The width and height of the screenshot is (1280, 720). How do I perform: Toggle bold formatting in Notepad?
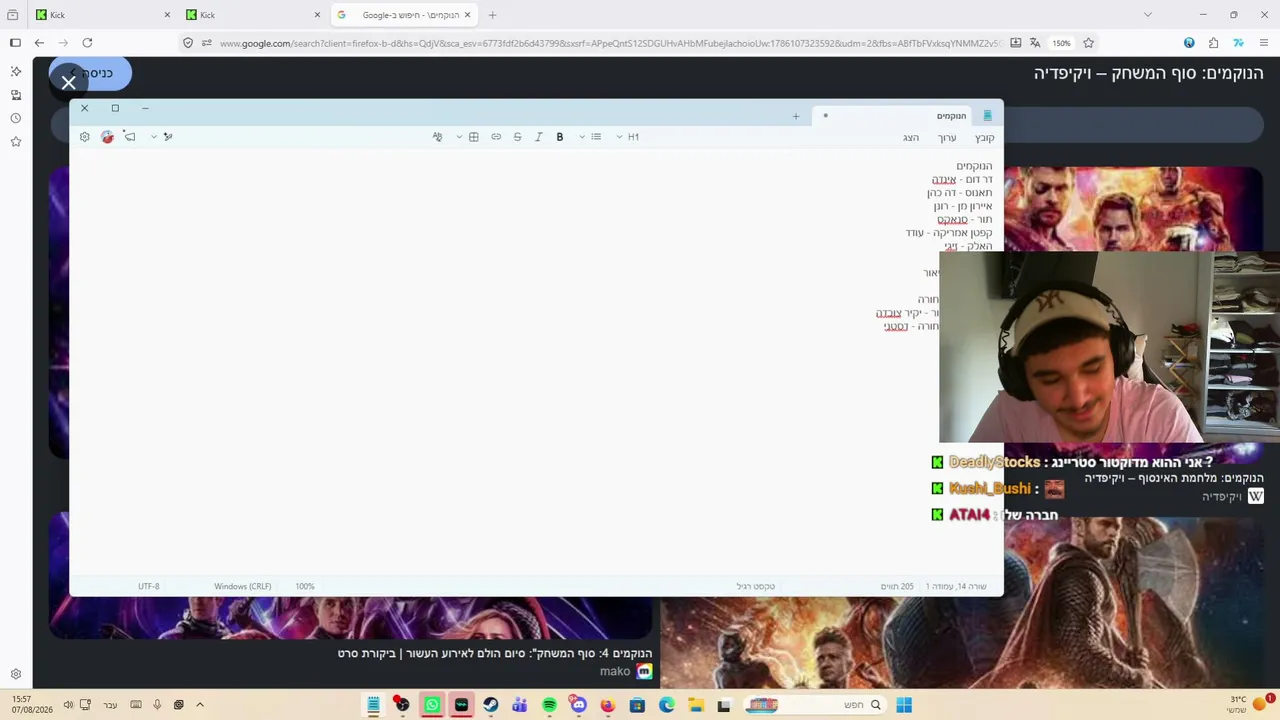tap(560, 137)
